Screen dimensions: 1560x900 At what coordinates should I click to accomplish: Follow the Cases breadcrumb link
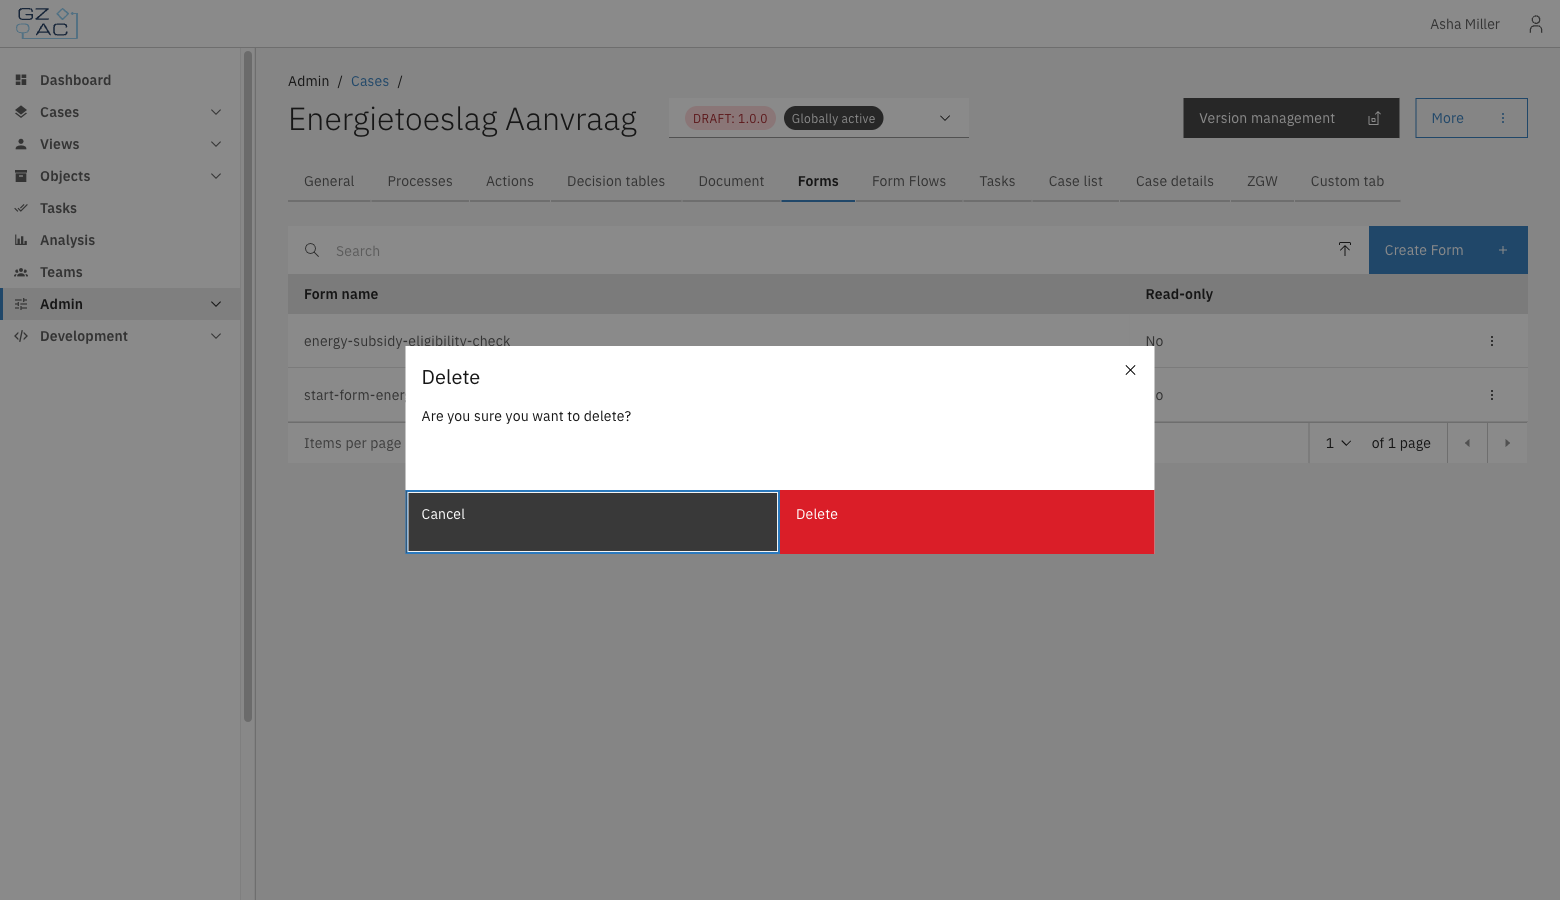pos(370,81)
